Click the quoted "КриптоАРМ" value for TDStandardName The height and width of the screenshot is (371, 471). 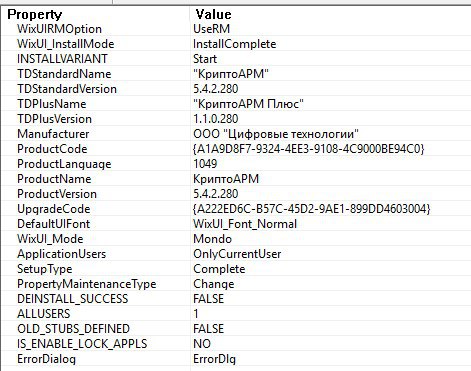tap(231, 74)
